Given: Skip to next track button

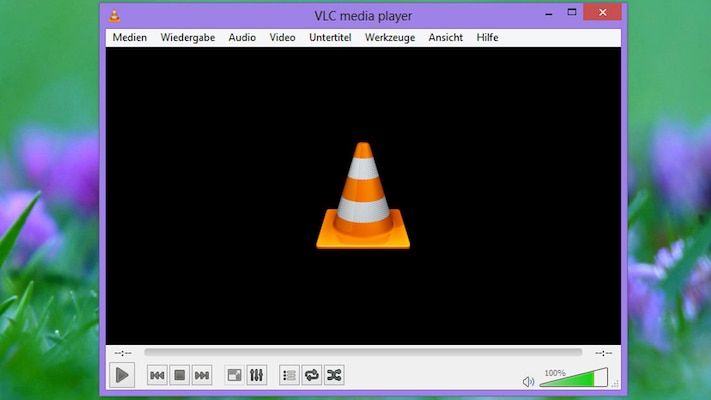Looking at the screenshot, I should click(x=202, y=375).
